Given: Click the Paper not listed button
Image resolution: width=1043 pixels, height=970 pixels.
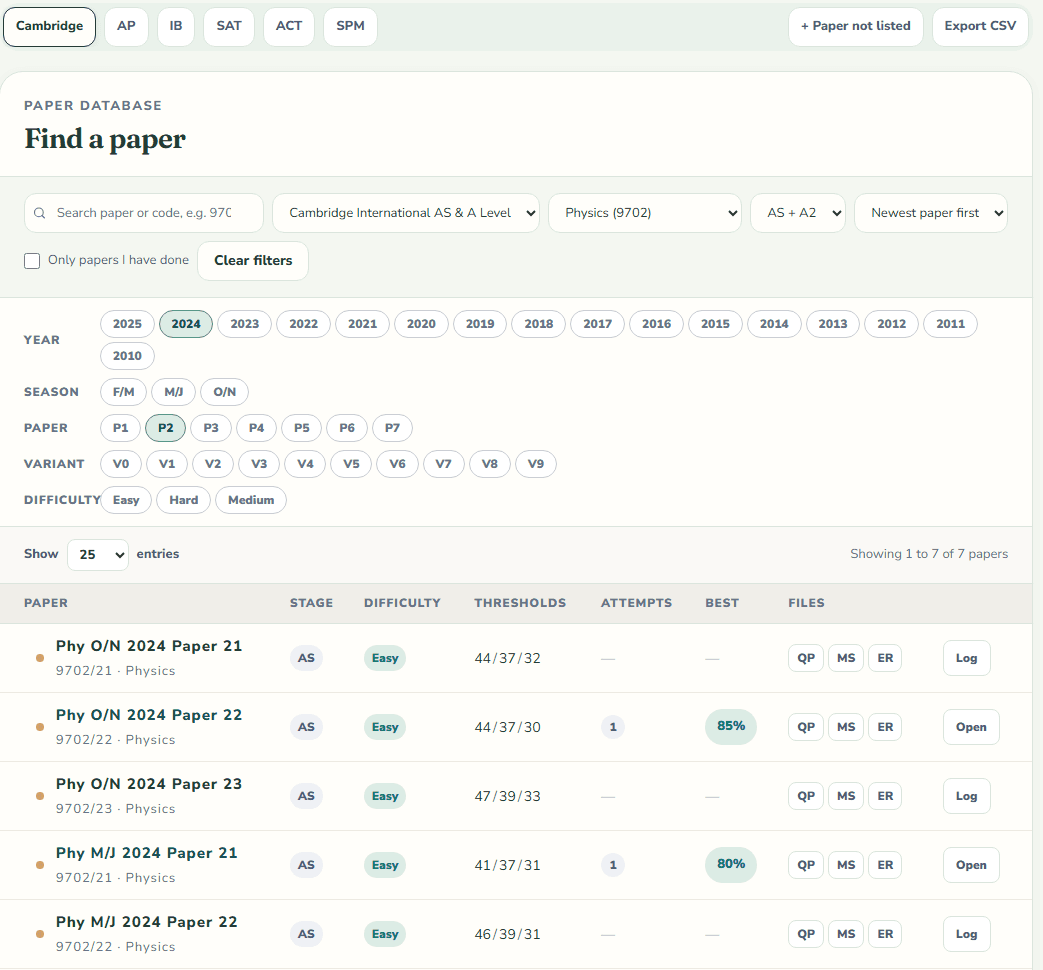Looking at the screenshot, I should pyautogui.click(x=855, y=27).
